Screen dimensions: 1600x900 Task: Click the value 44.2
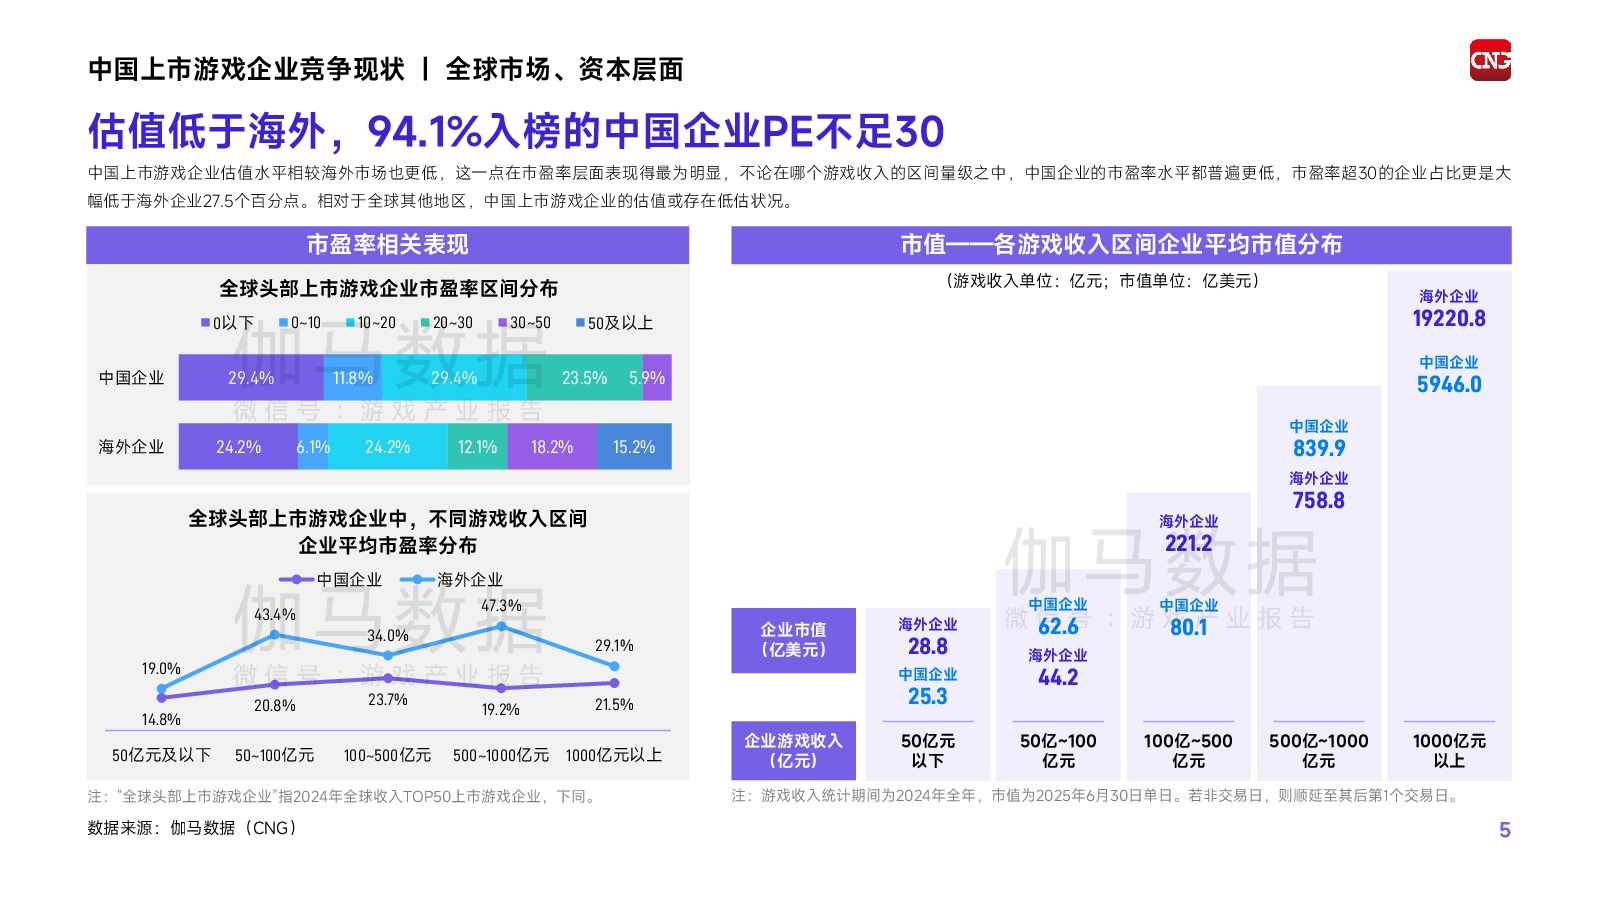click(1058, 678)
